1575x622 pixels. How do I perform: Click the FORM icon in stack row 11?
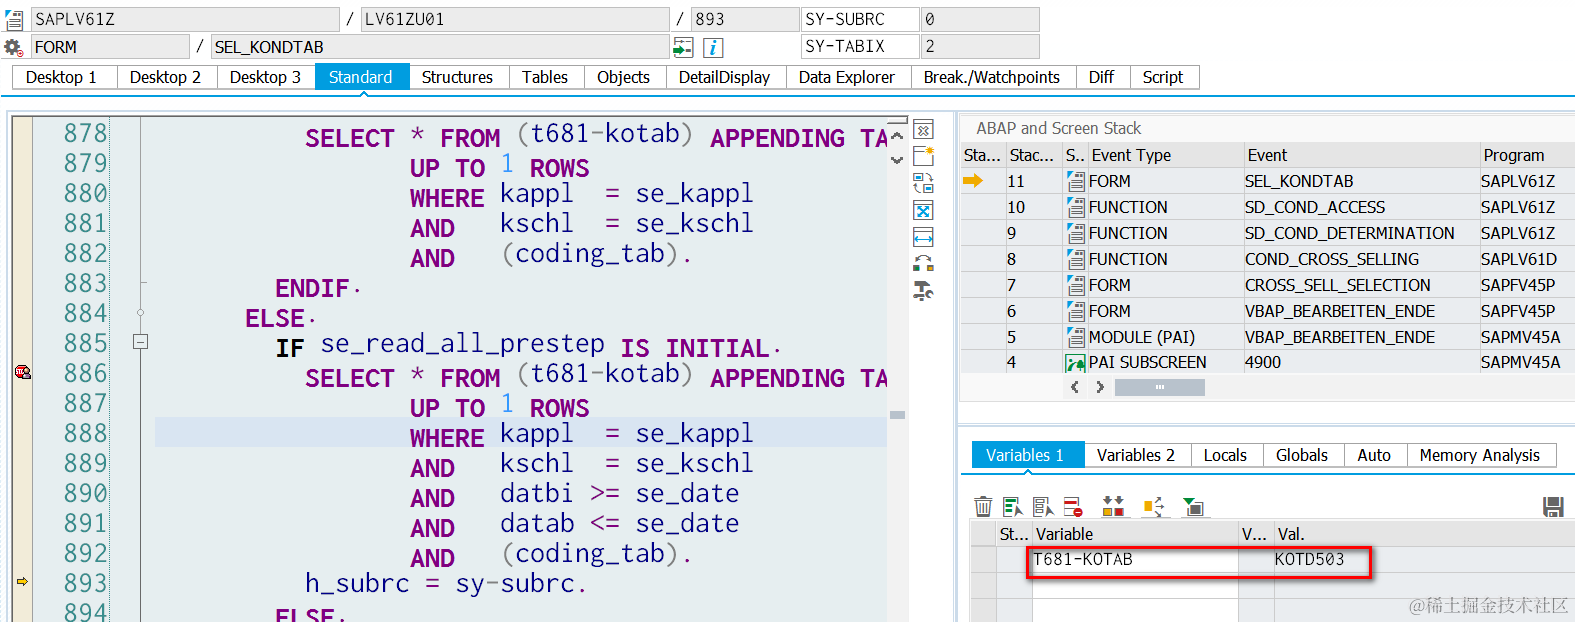coord(1076,181)
